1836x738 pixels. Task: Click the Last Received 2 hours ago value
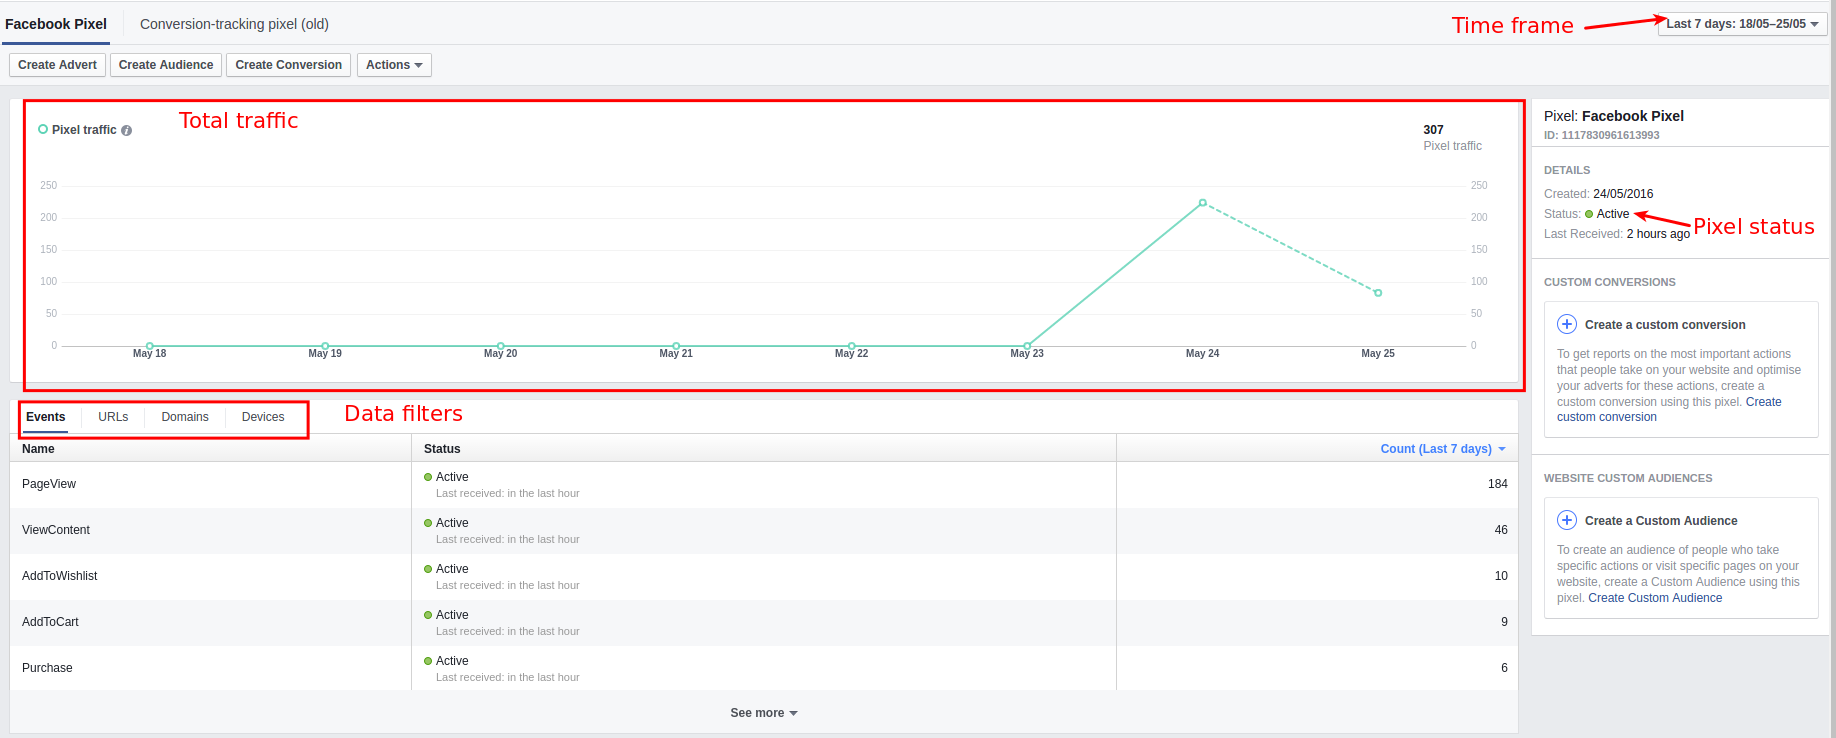coord(1658,234)
